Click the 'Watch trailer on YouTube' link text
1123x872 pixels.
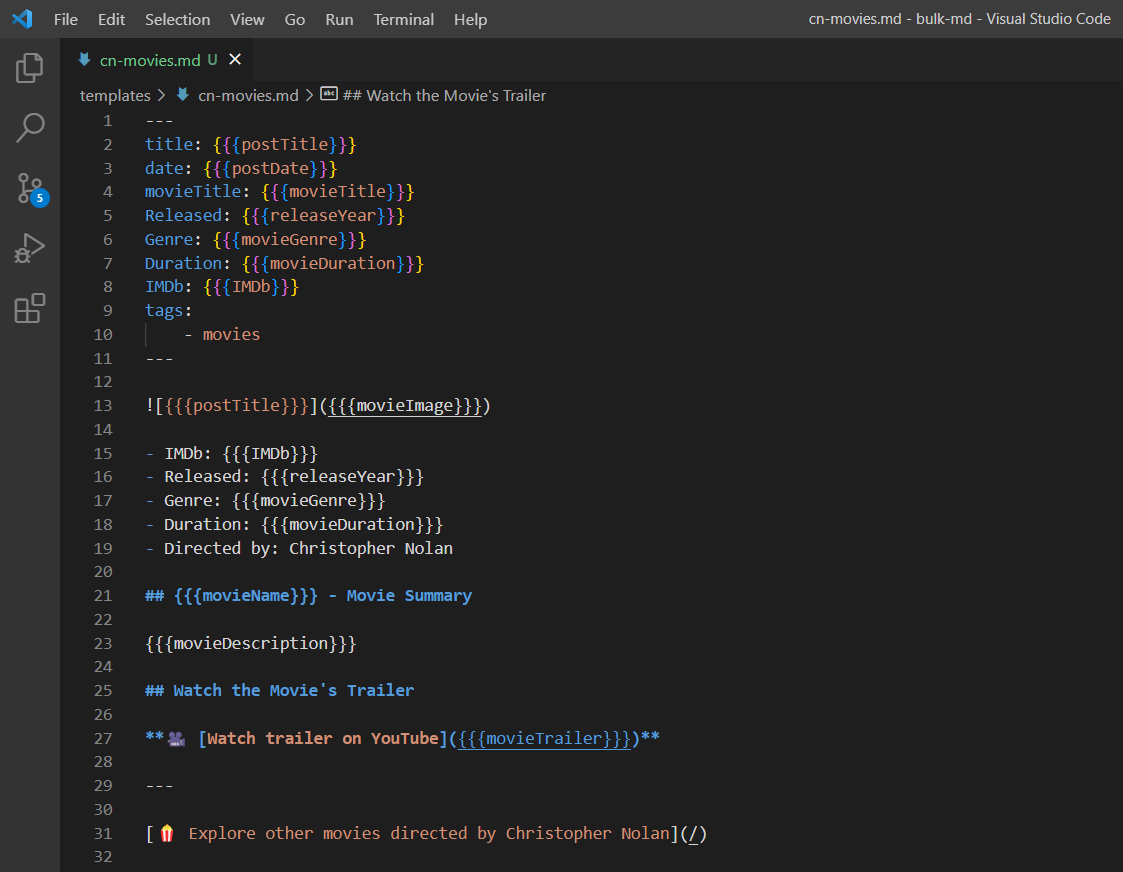323,738
